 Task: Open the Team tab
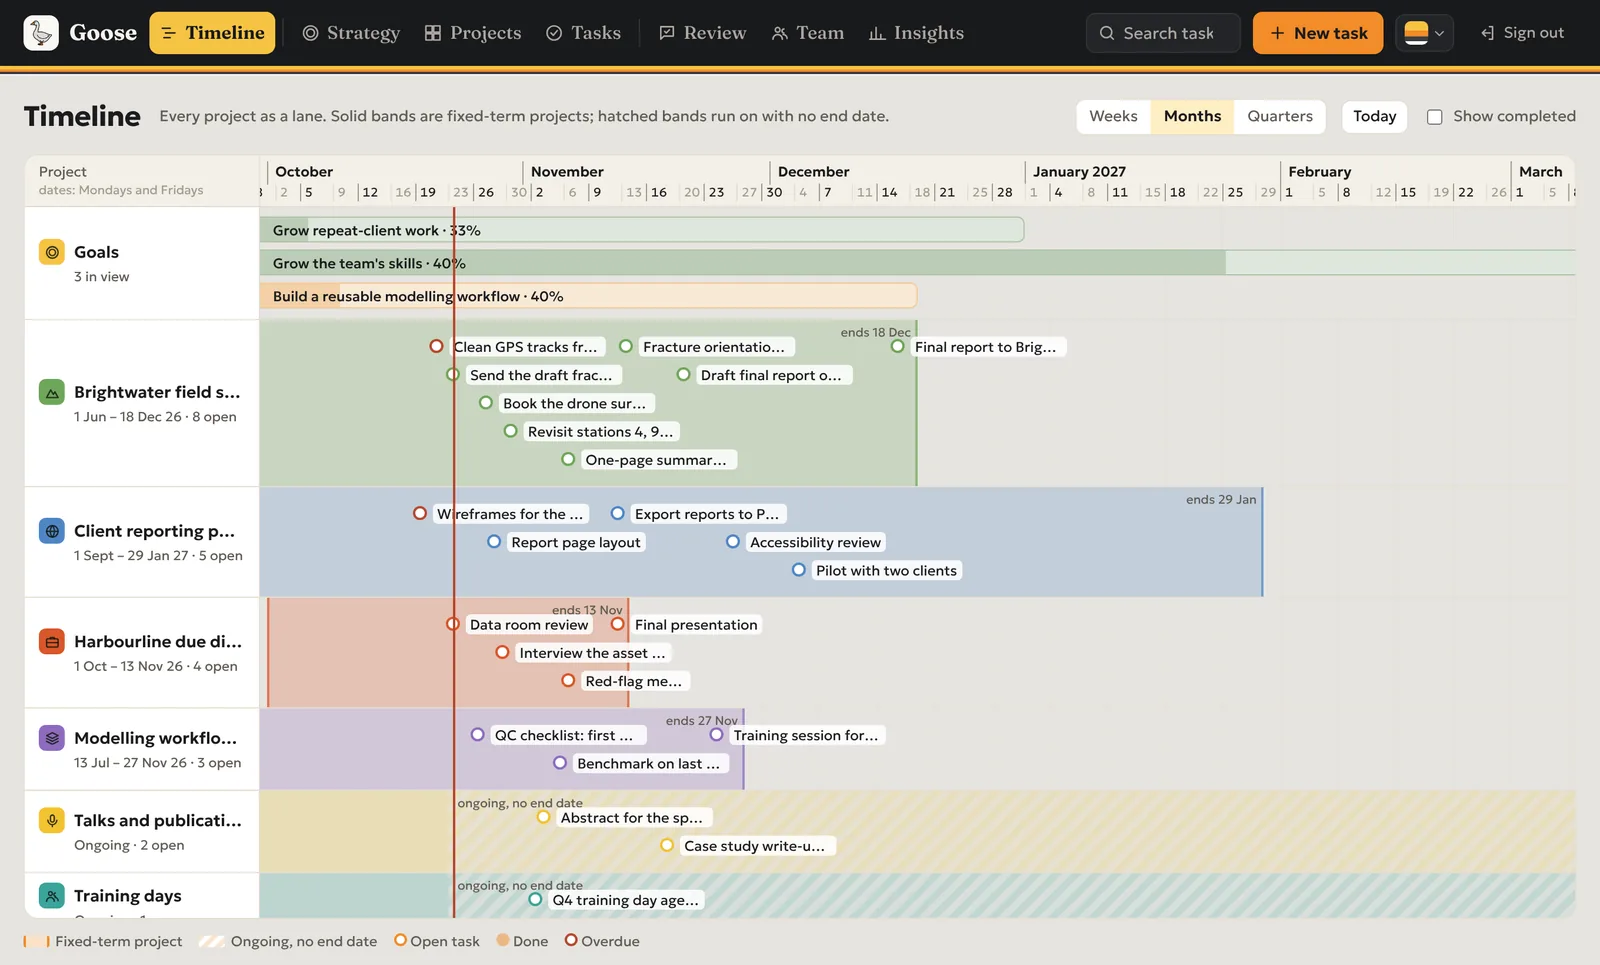point(808,33)
